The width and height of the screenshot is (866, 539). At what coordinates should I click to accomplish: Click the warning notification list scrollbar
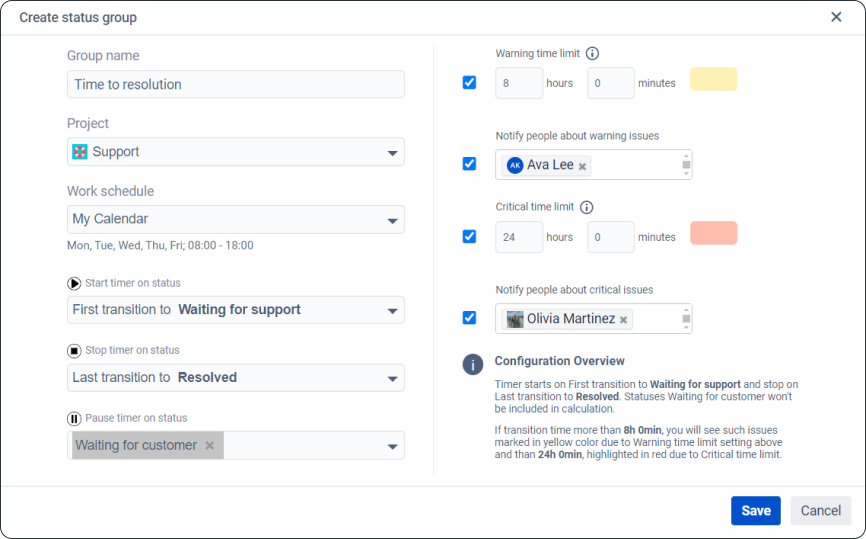tap(686, 165)
